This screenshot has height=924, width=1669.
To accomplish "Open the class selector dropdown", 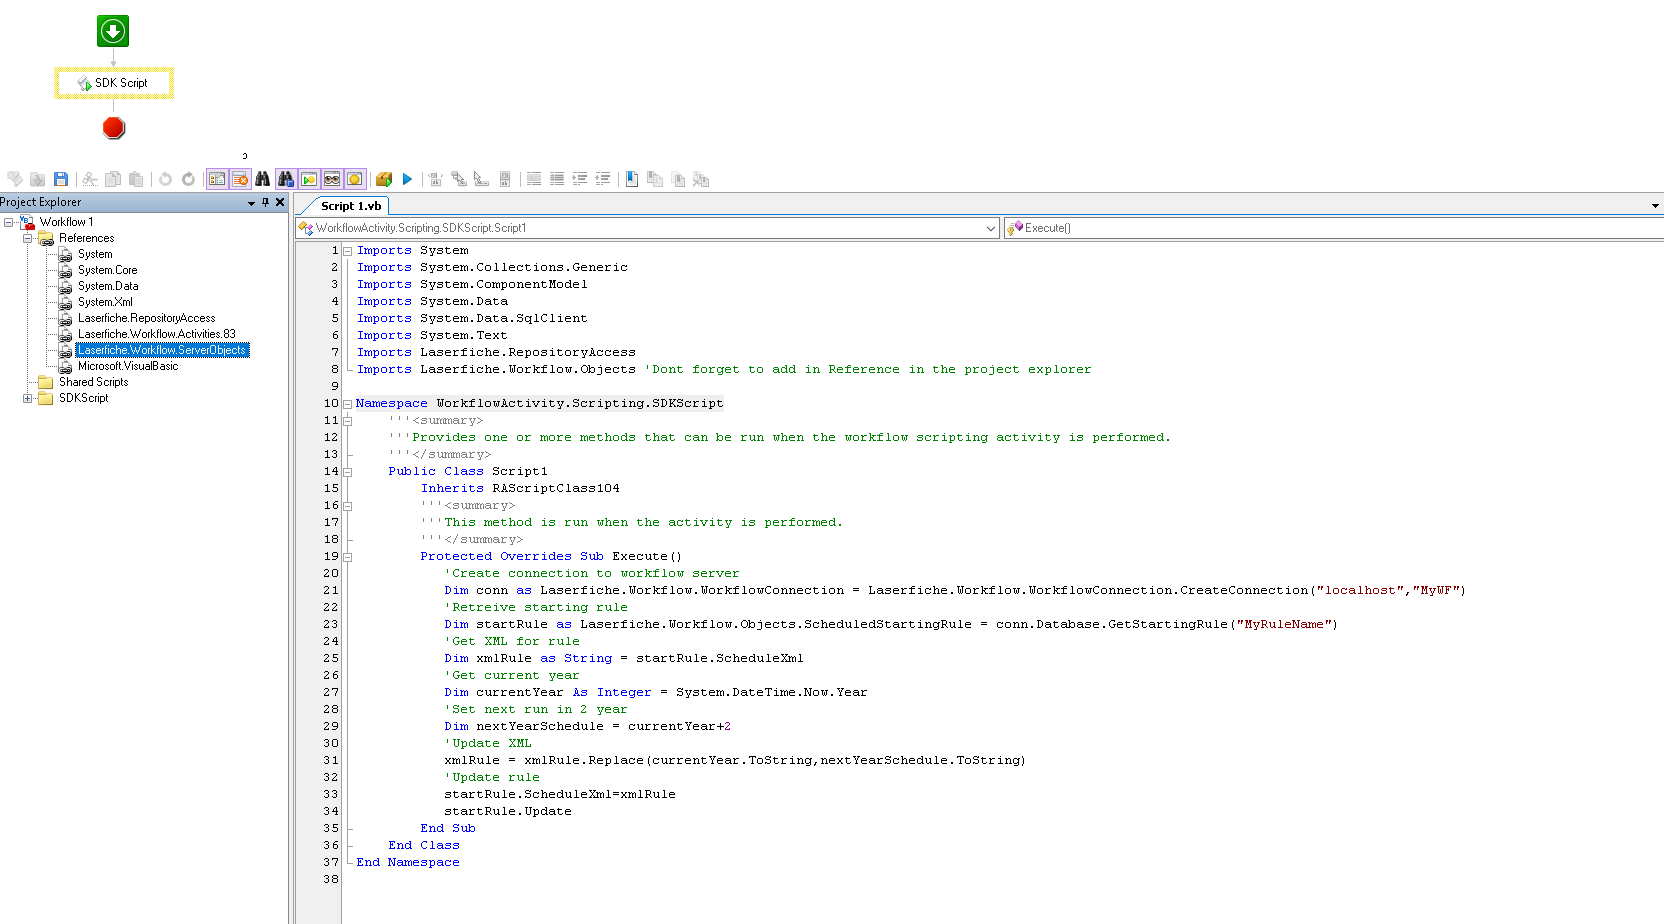I will pos(990,228).
